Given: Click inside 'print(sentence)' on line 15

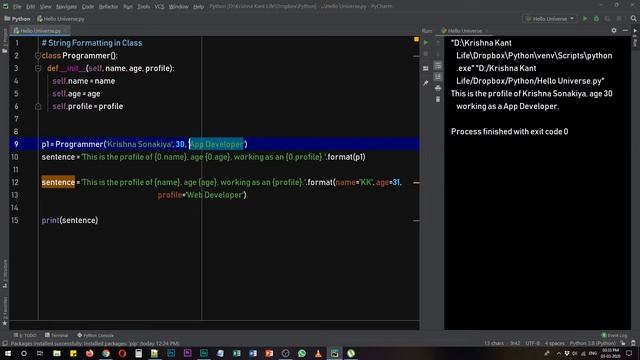Looking at the screenshot, I should tap(70, 220).
